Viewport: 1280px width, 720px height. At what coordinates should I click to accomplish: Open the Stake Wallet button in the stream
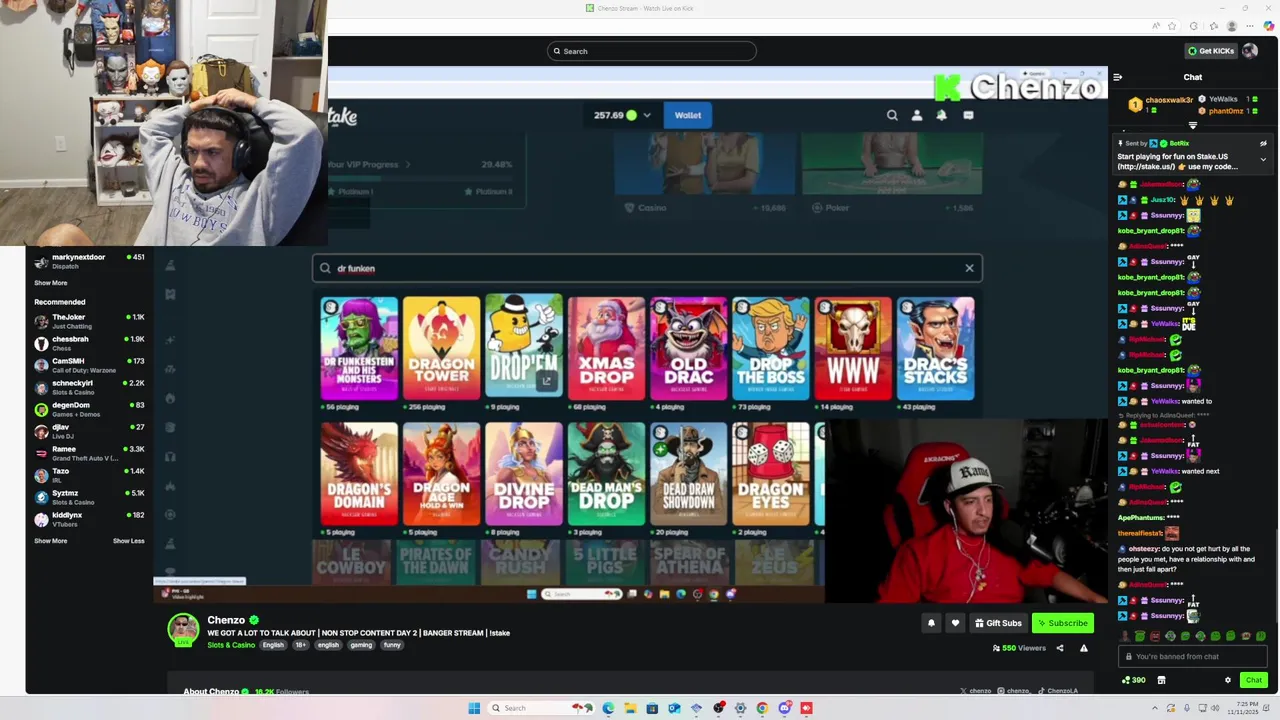coord(688,115)
